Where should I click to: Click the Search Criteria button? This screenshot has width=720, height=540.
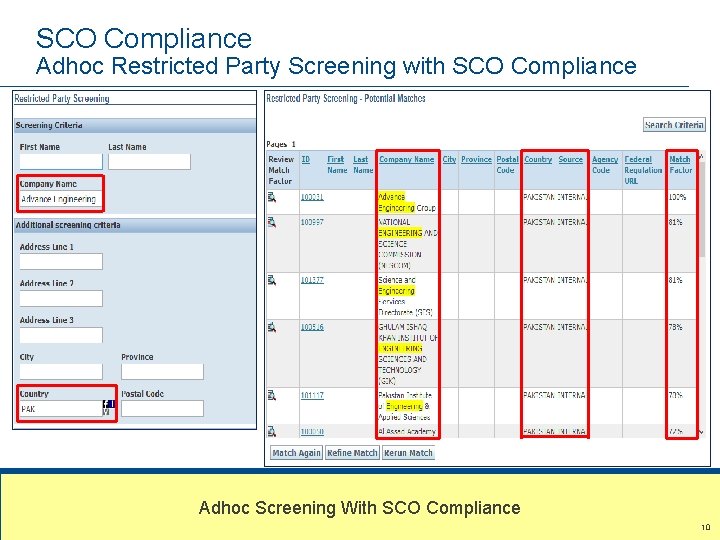click(674, 125)
